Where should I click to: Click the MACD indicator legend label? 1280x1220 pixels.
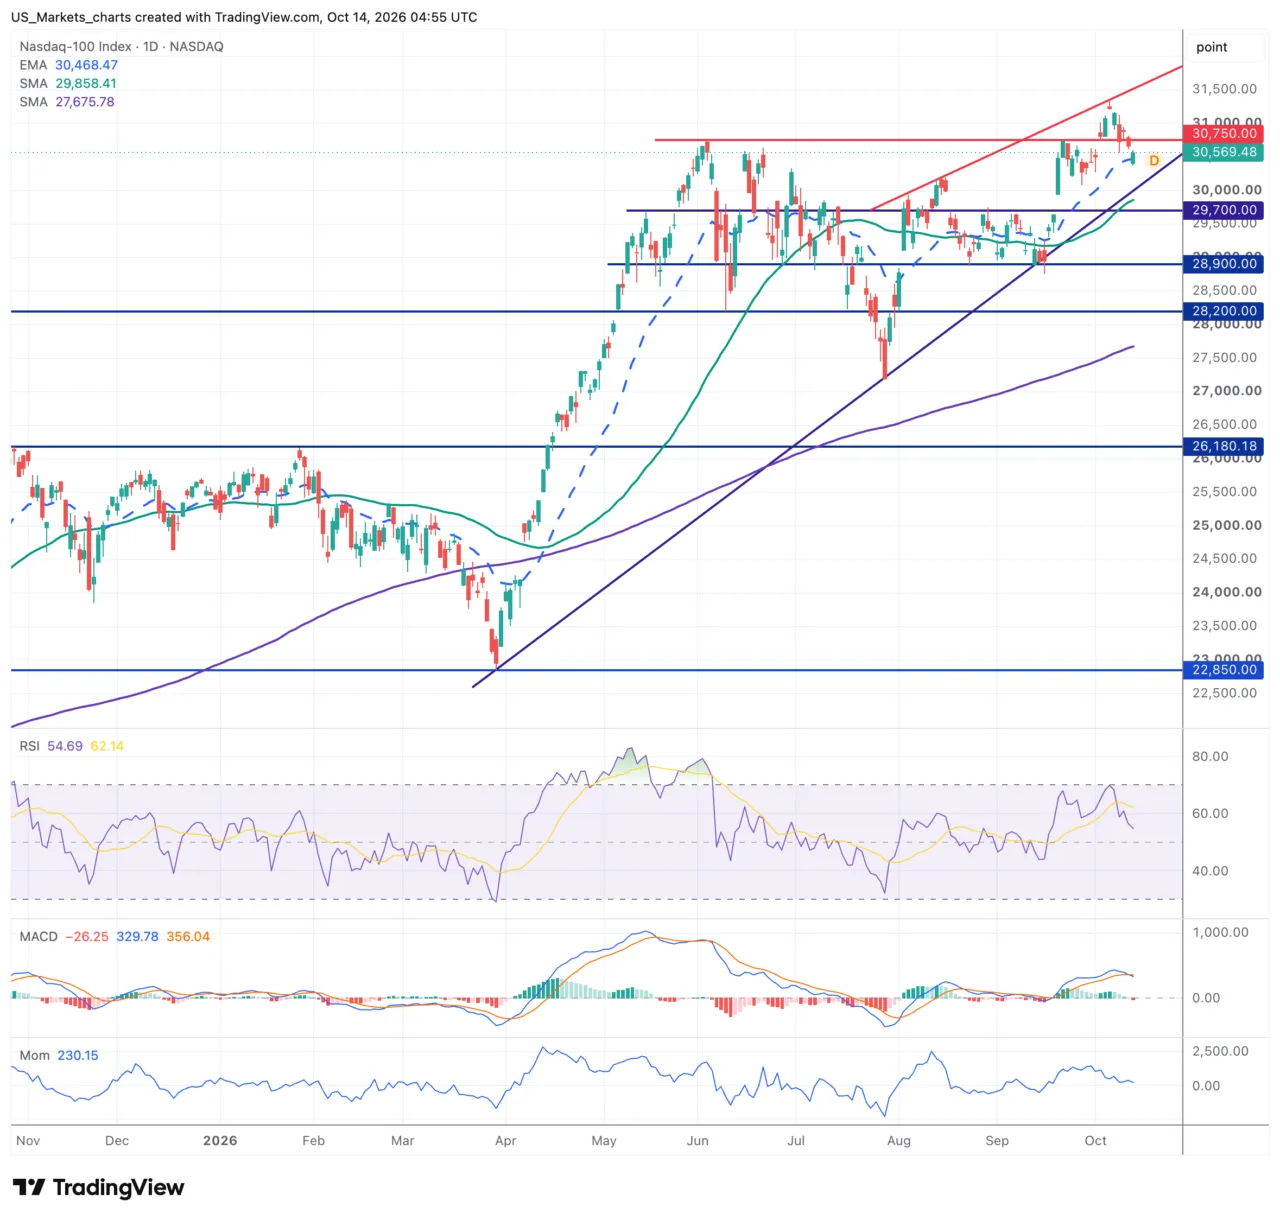tap(39, 937)
